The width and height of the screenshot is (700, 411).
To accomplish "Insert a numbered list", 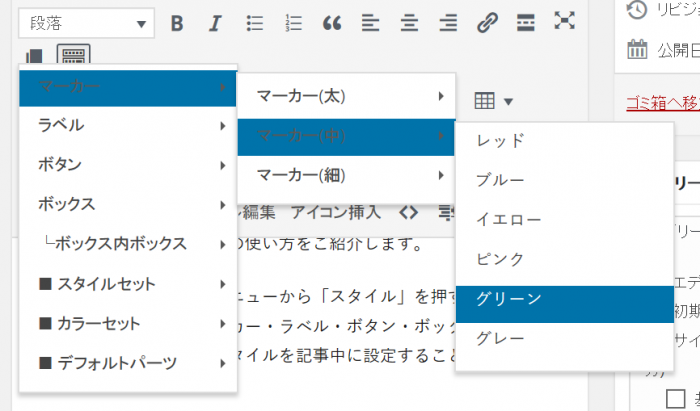I will tap(293, 22).
